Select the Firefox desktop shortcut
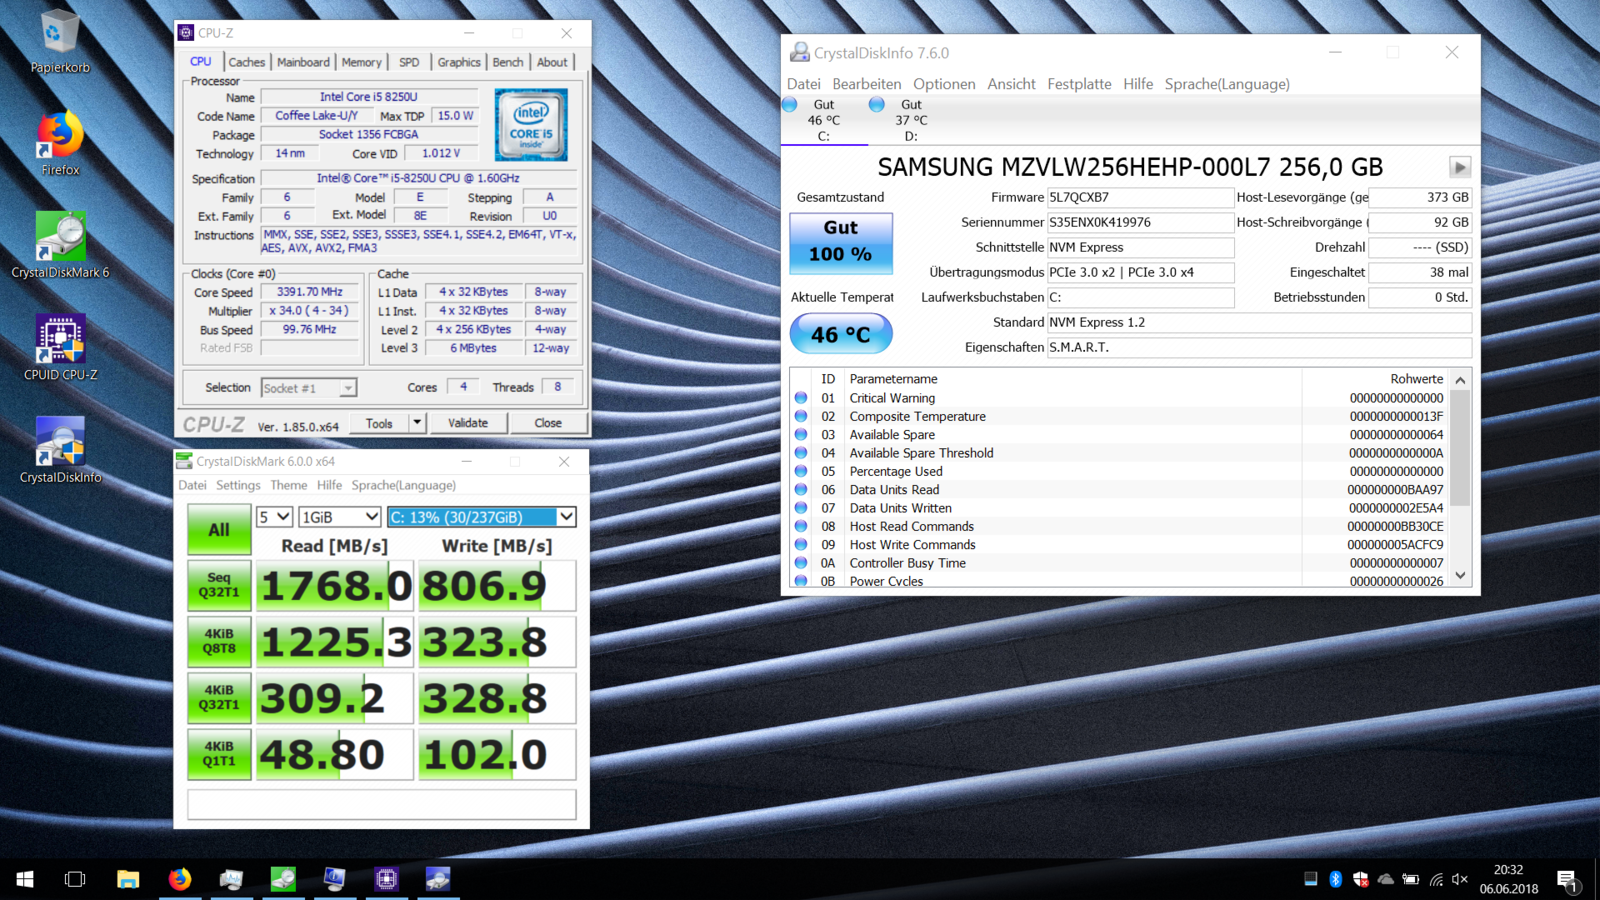Viewport: 1600px width, 900px height. [60, 144]
